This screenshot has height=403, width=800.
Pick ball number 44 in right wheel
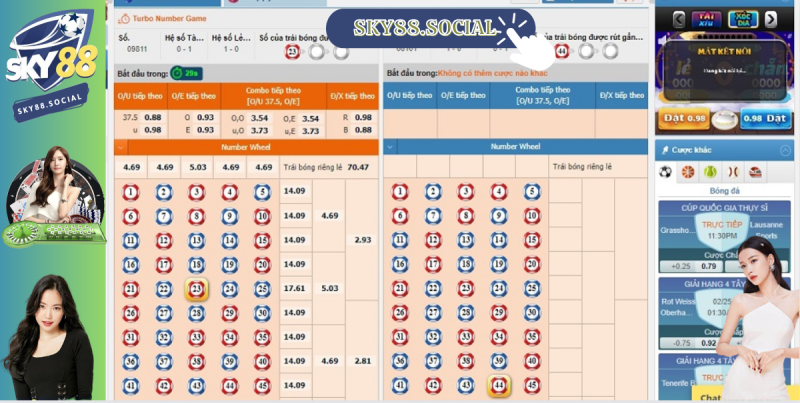[x=498, y=386]
